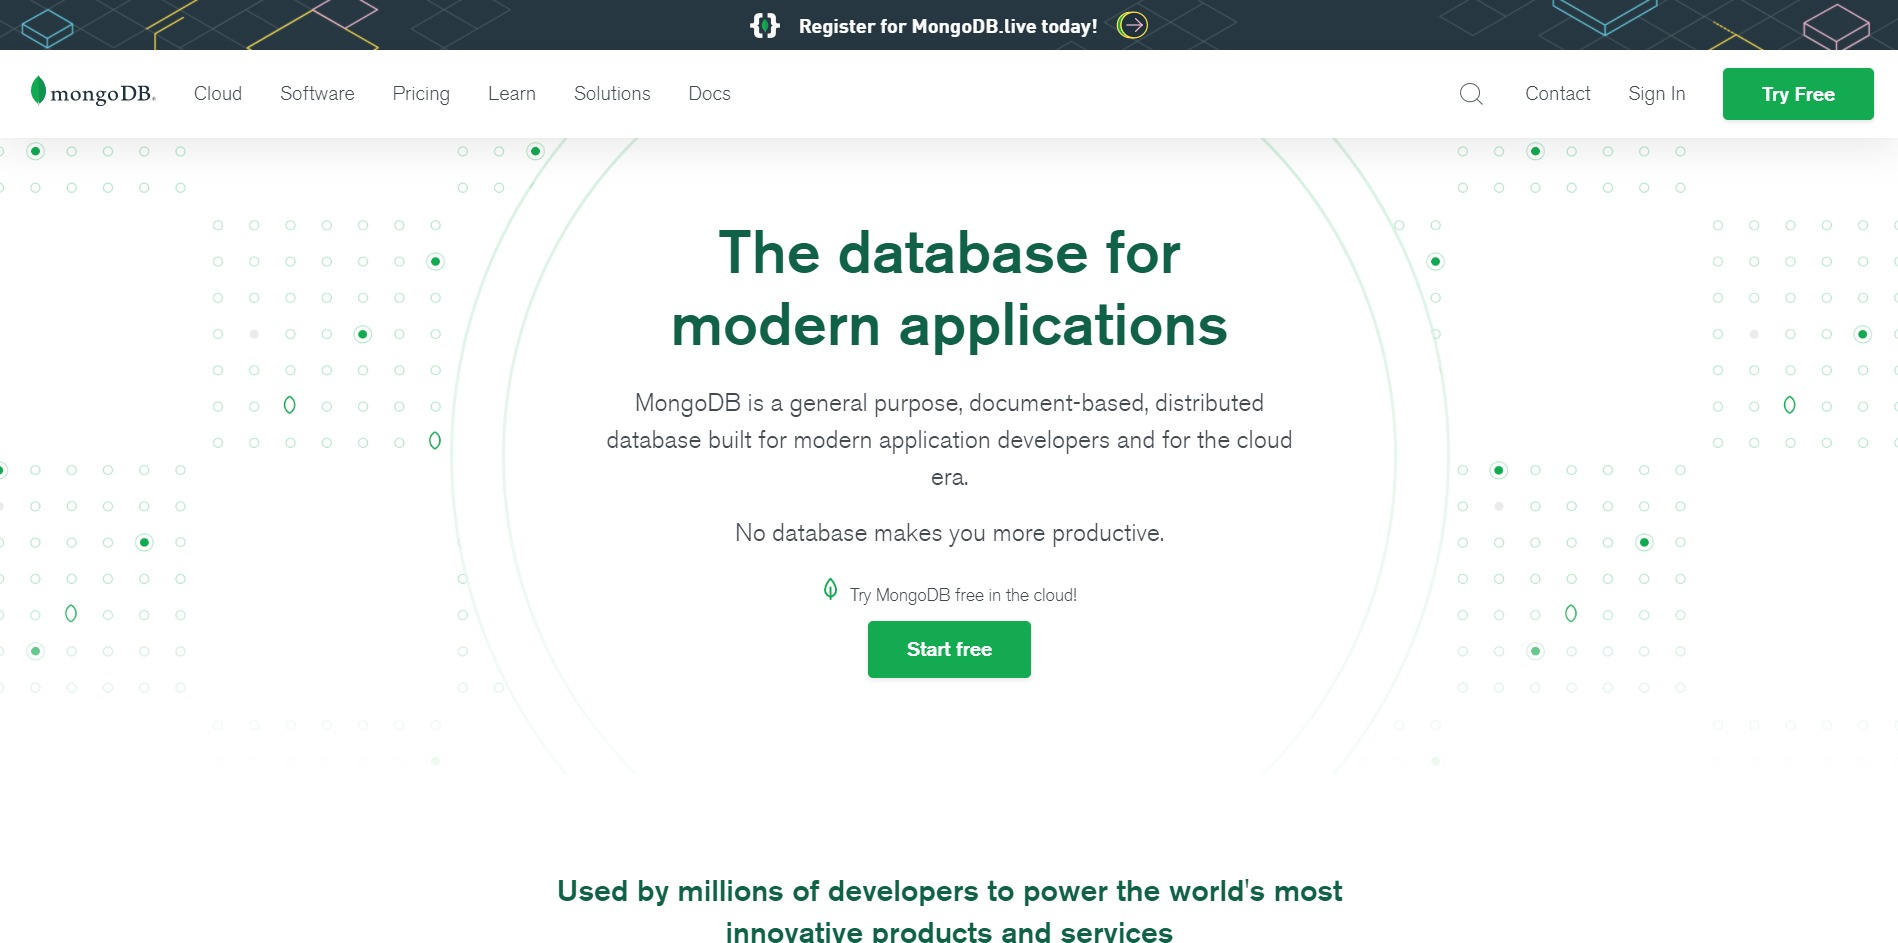Open the Docs link
Viewport: 1898px width, 943px height.
[709, 94]
